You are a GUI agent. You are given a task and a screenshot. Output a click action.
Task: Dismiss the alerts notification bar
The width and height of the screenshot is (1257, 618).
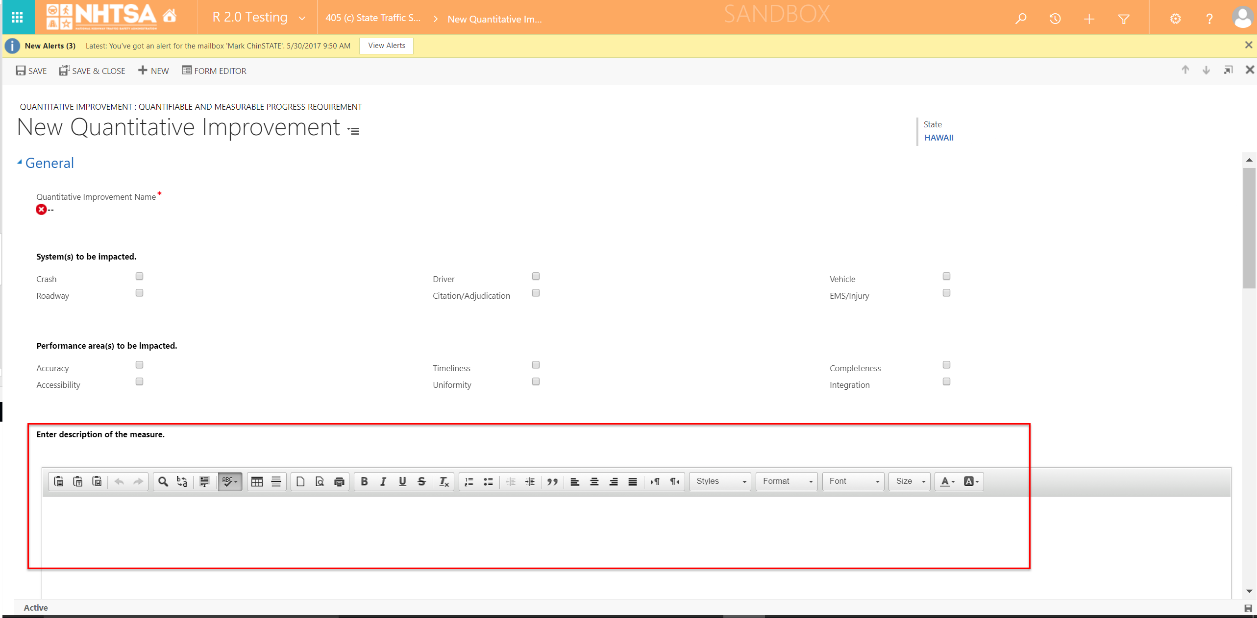(x=1247, y=45)
